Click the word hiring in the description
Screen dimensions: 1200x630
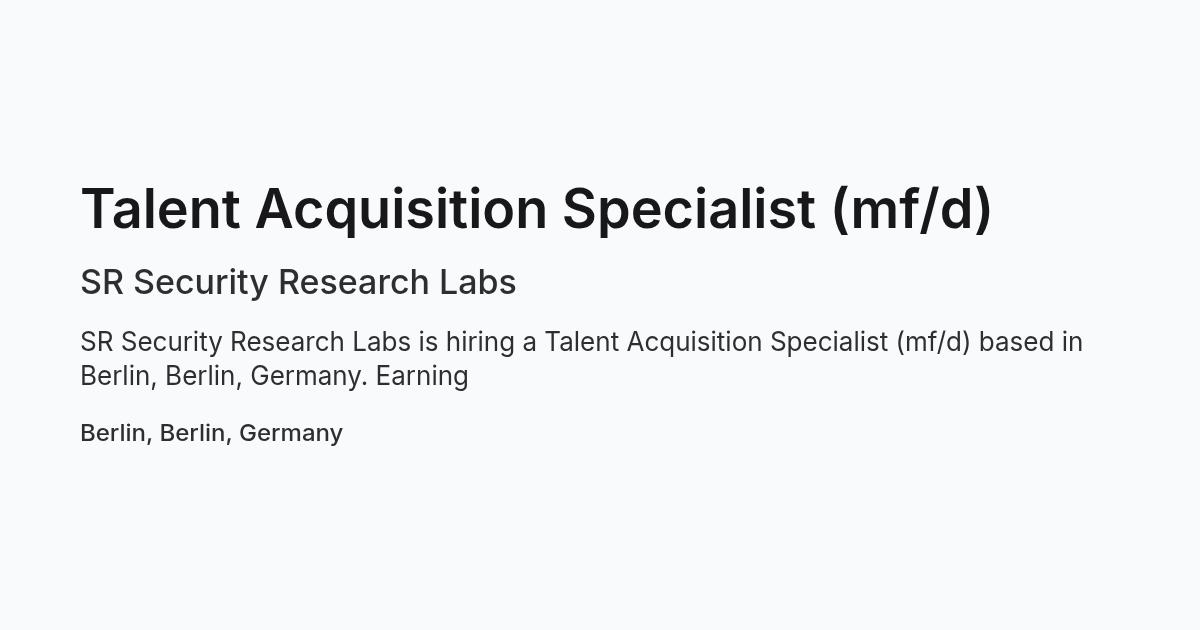[480, 343]
